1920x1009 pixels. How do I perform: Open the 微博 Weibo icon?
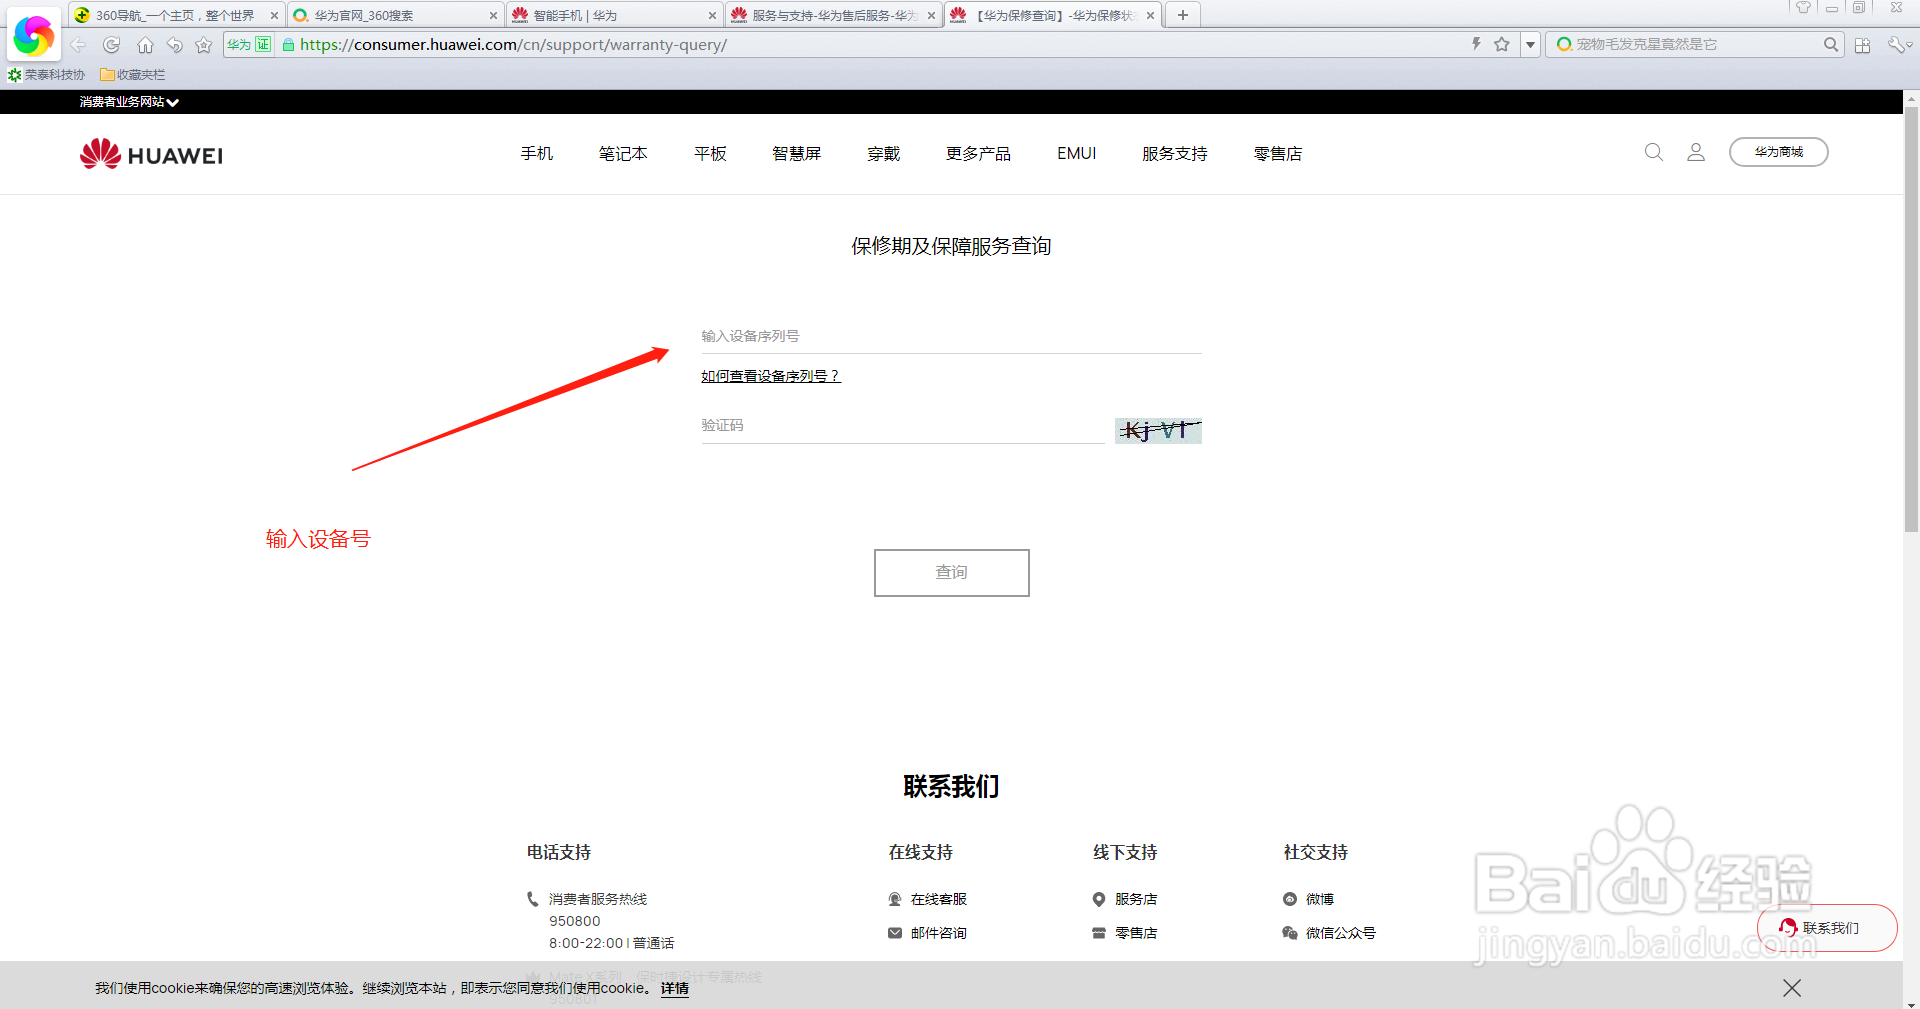[1290, 899]
